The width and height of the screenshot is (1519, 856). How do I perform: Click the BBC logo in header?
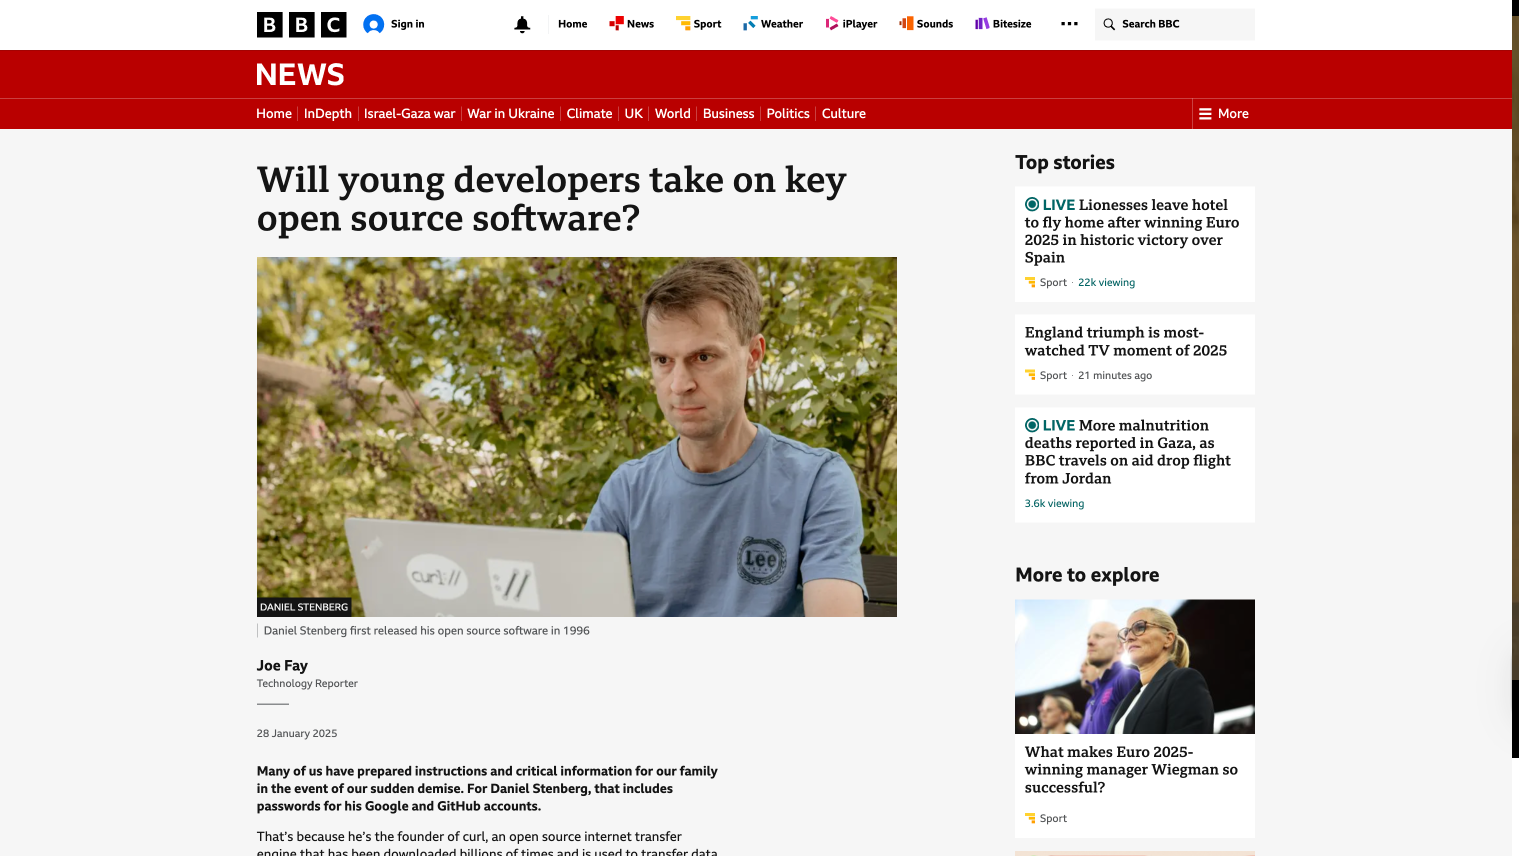pyautogui.click(x=301, y=24)
